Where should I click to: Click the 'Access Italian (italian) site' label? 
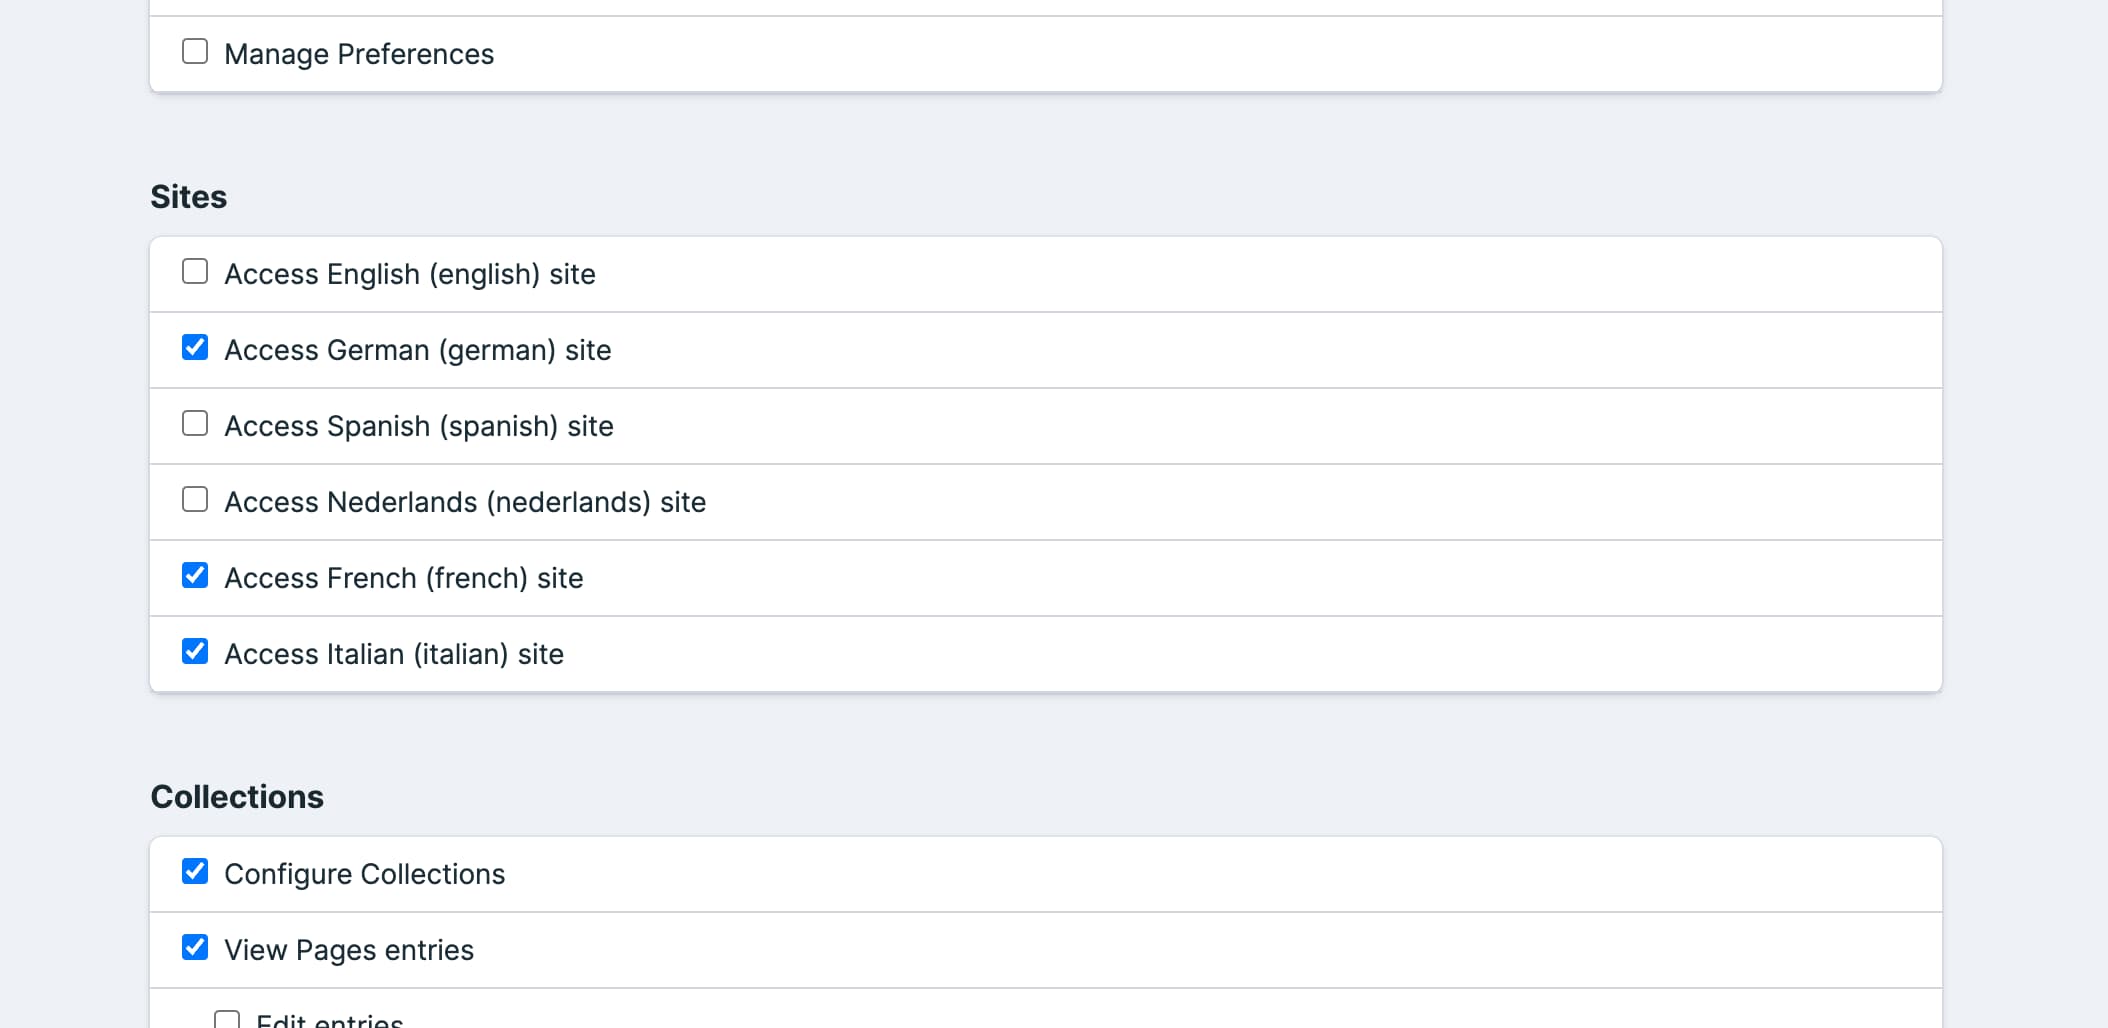click(393, 654)
